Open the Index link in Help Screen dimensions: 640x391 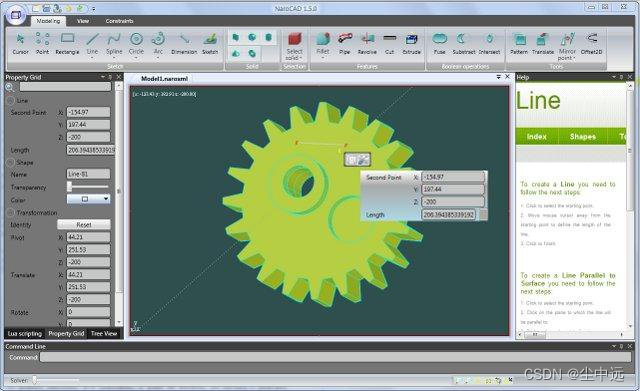click(536, 136)
